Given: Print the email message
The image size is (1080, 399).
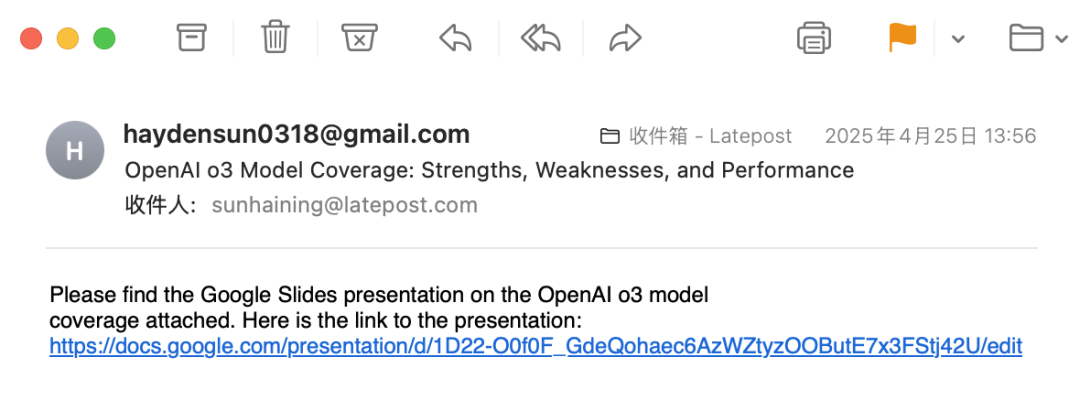Looking at the screenshot, I should pyautogui.click(x=813, y=37).
